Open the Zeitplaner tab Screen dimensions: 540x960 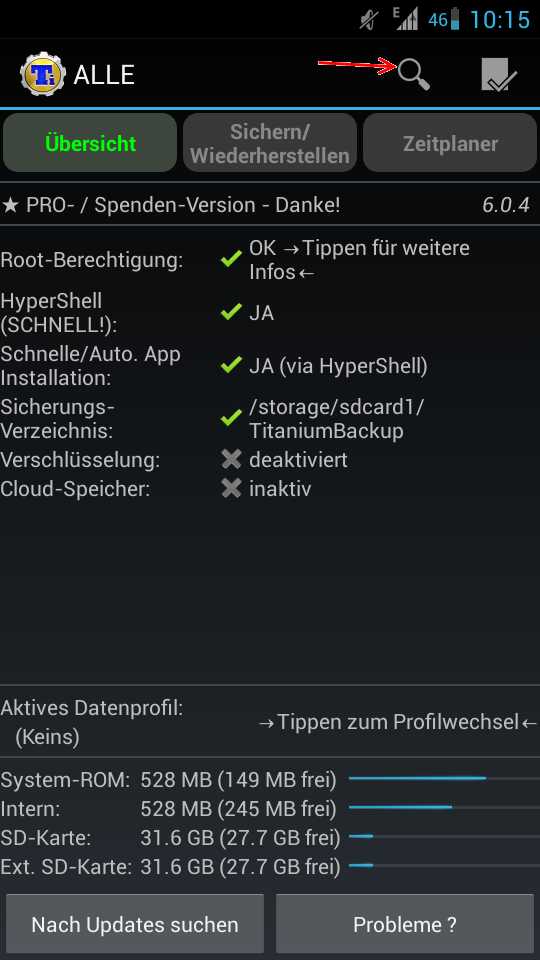click(x=450, y=143)
